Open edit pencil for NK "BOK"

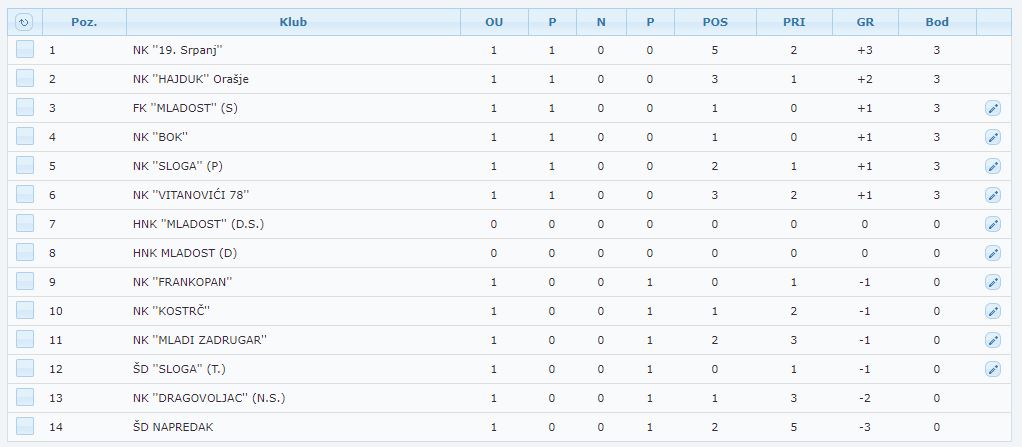[x=993, y=137]
